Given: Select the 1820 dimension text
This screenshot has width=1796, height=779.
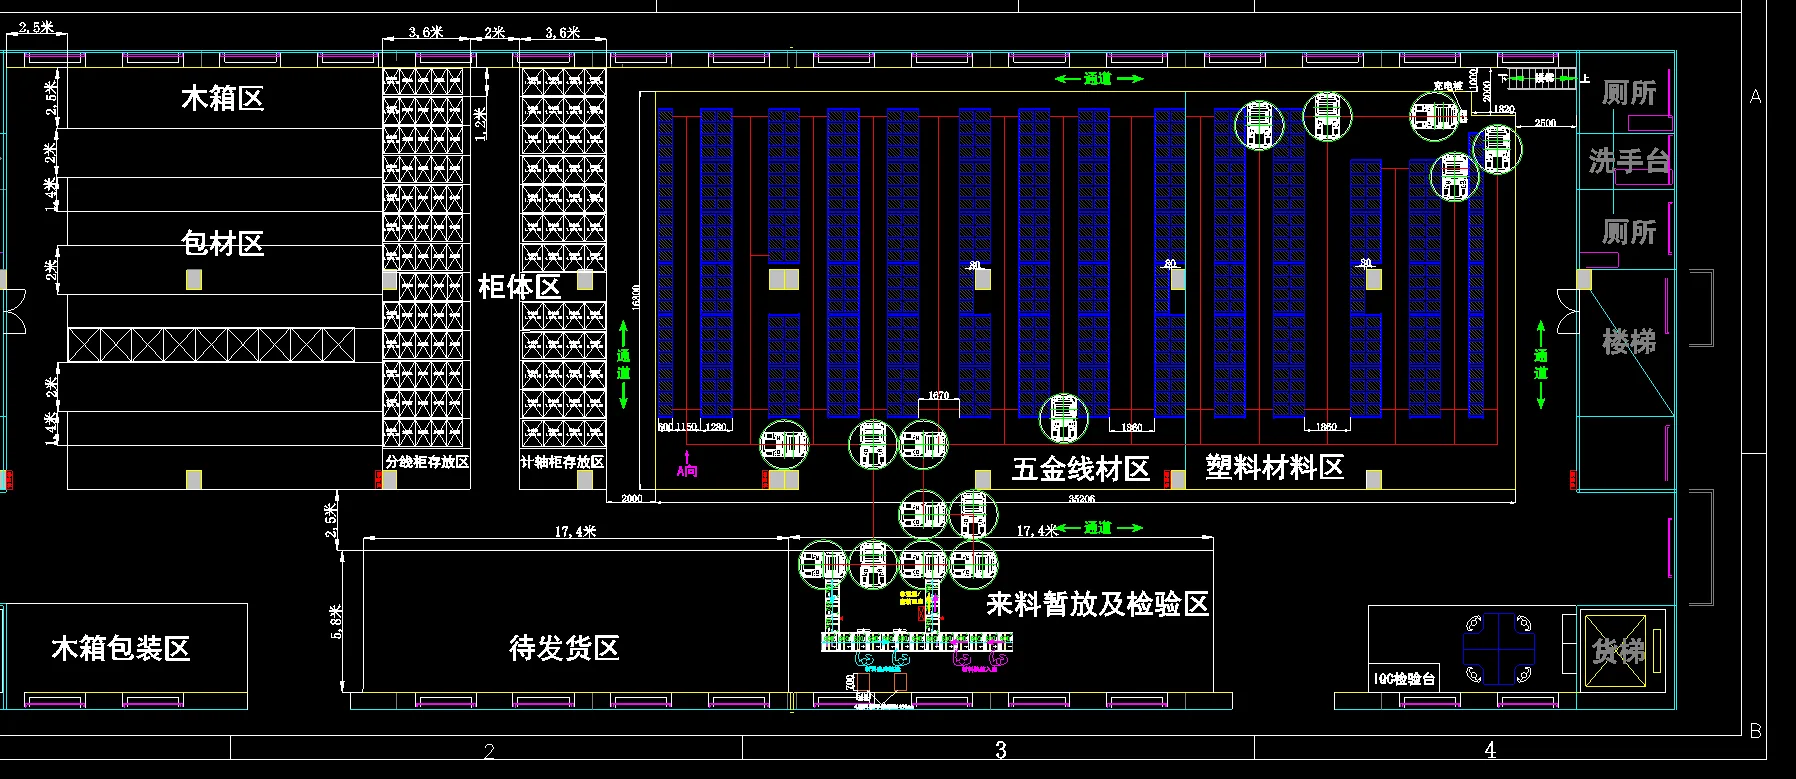Looking at the screenshot, I should tap(1503, 109).
